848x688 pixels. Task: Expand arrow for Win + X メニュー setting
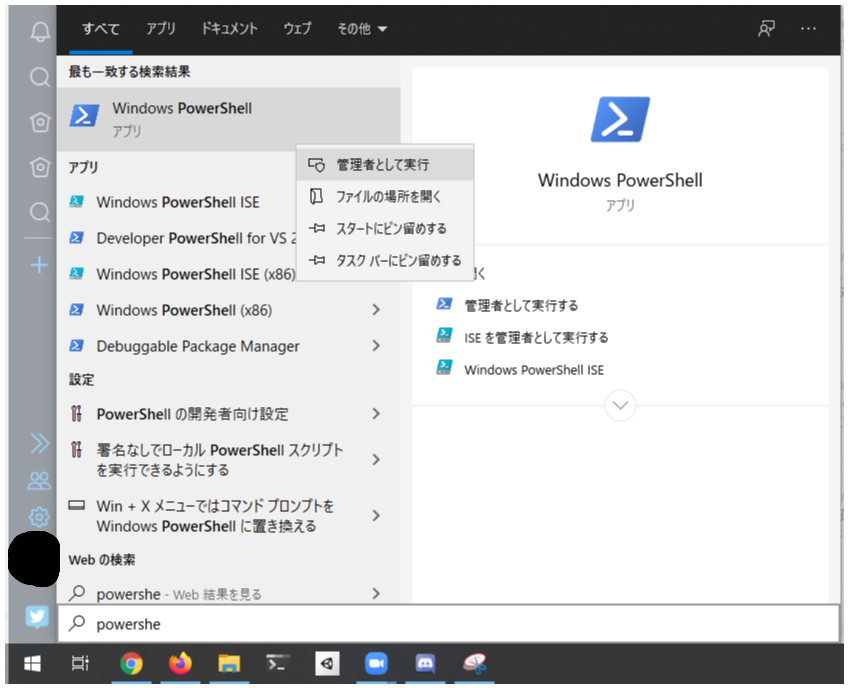pyautogui.click(x=376, y=516)
